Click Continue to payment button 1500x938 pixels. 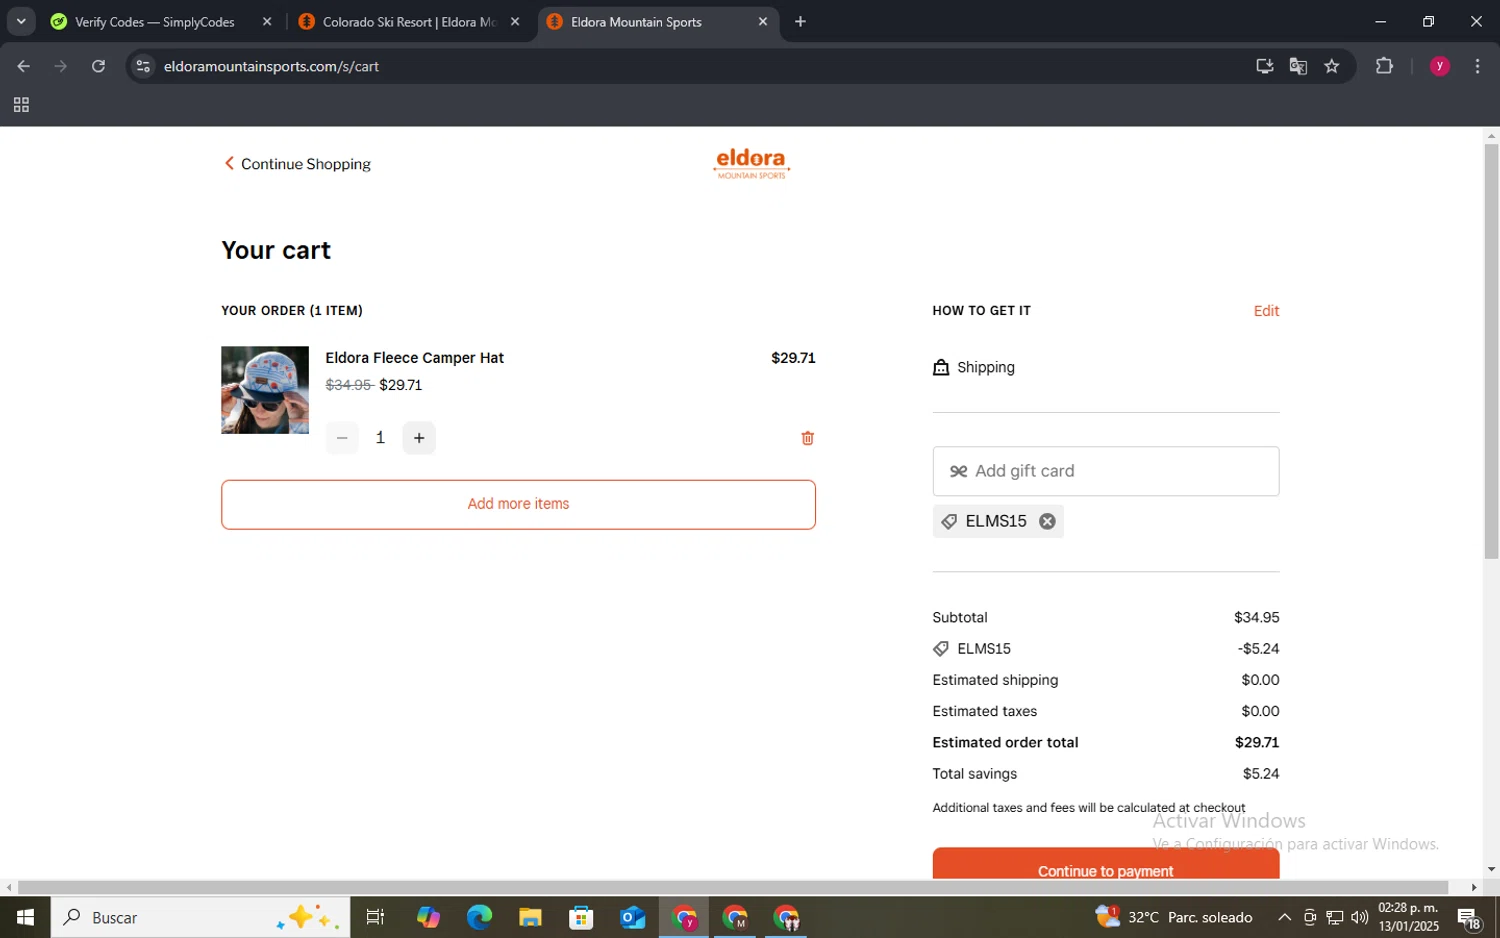[x=1105, y=865]
